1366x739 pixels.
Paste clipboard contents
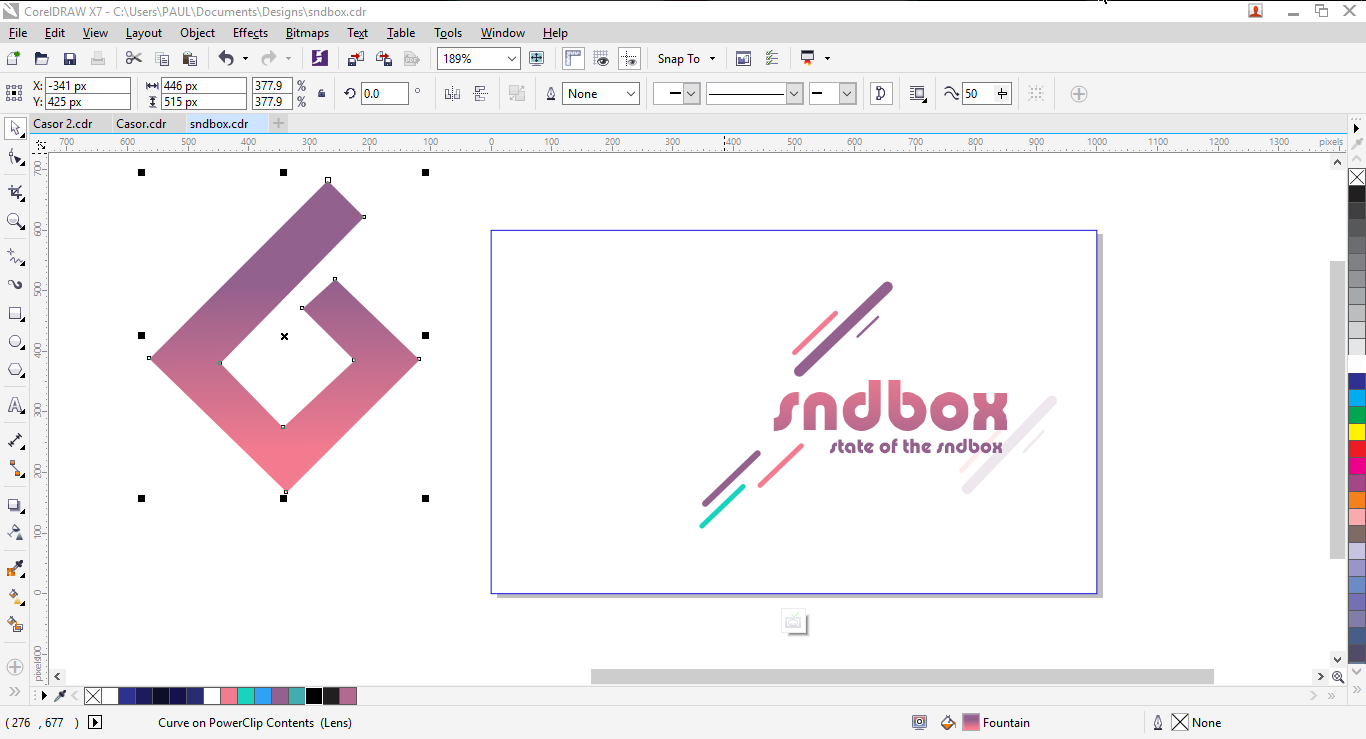[190, 59]
